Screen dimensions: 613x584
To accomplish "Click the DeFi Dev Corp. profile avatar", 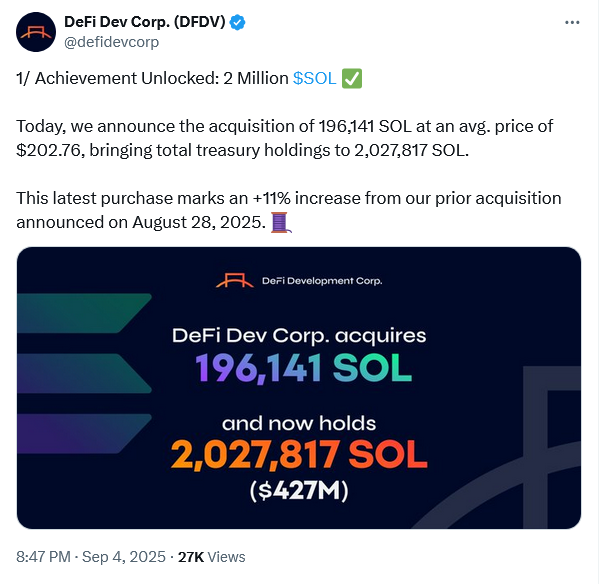I will point(34,31).
